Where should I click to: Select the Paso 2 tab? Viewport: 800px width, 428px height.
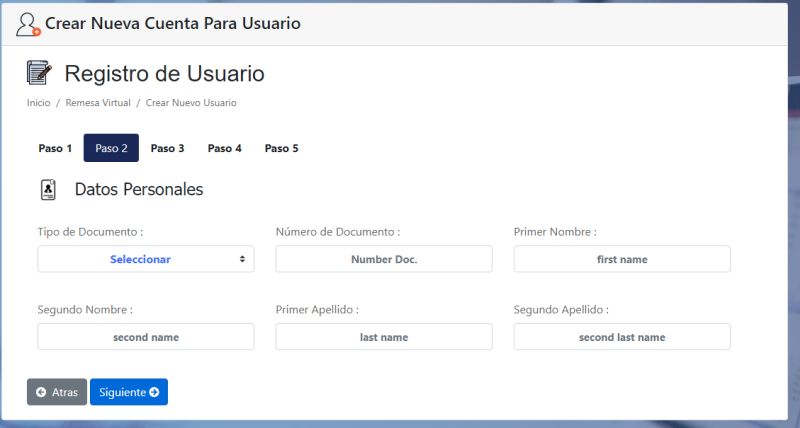pyautogui.click(x=111, y=148)
